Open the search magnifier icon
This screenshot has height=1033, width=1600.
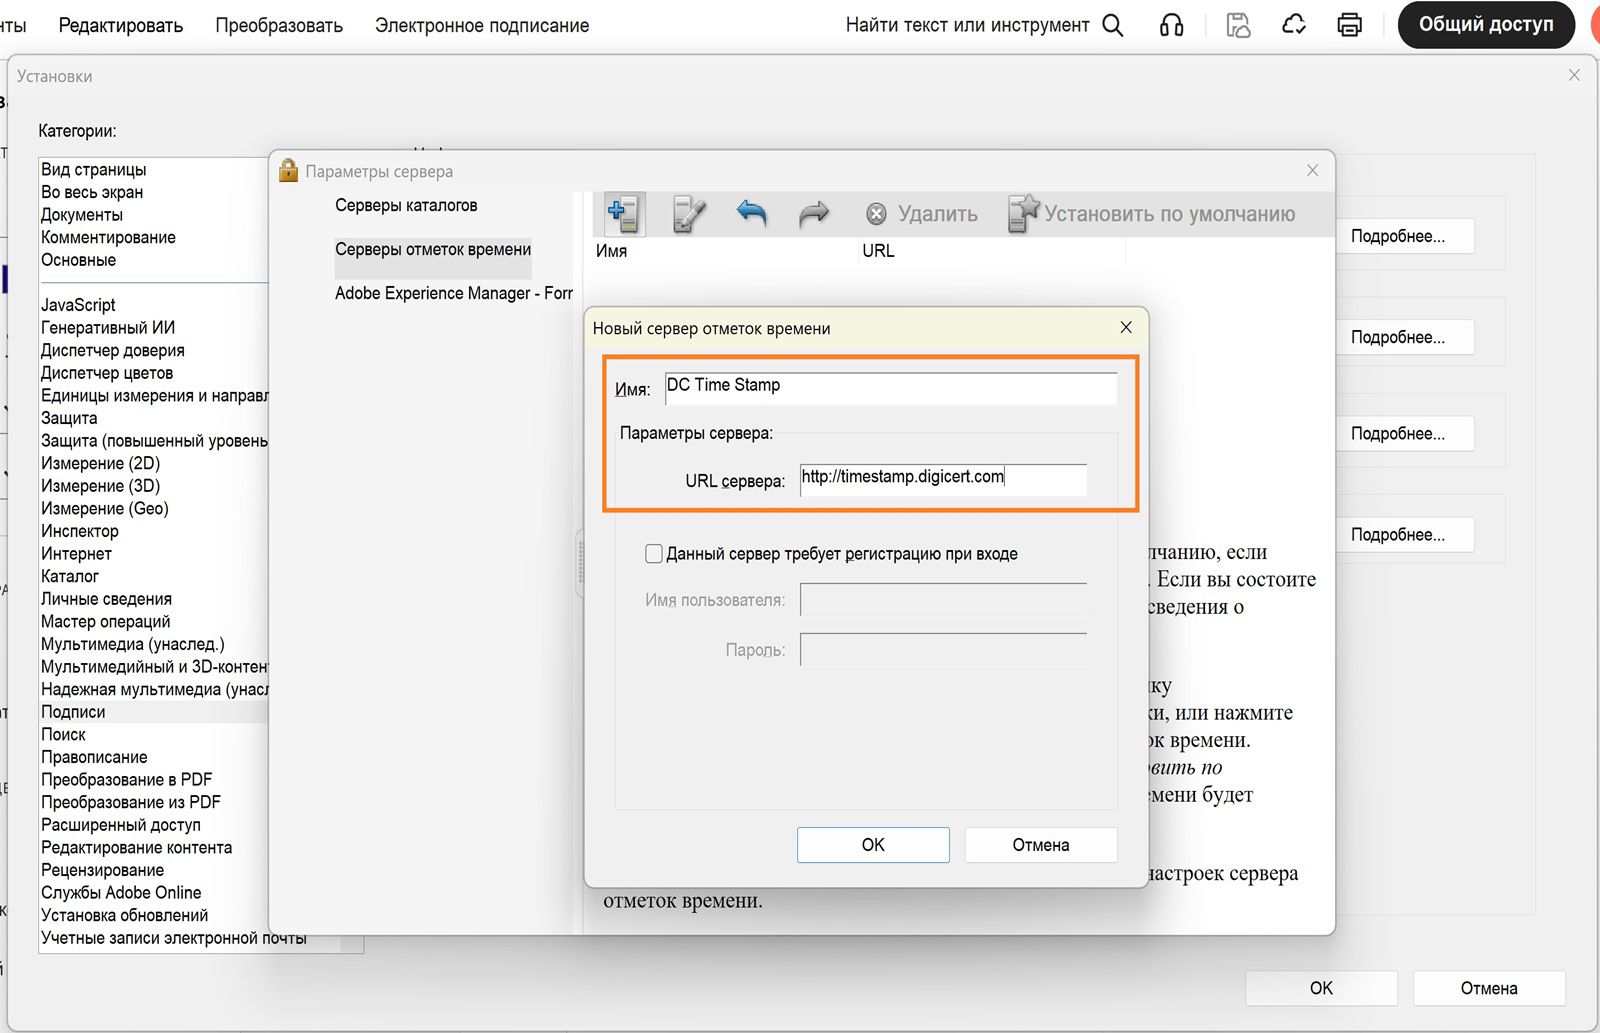pyautogui.click(x=1113, y=25)
